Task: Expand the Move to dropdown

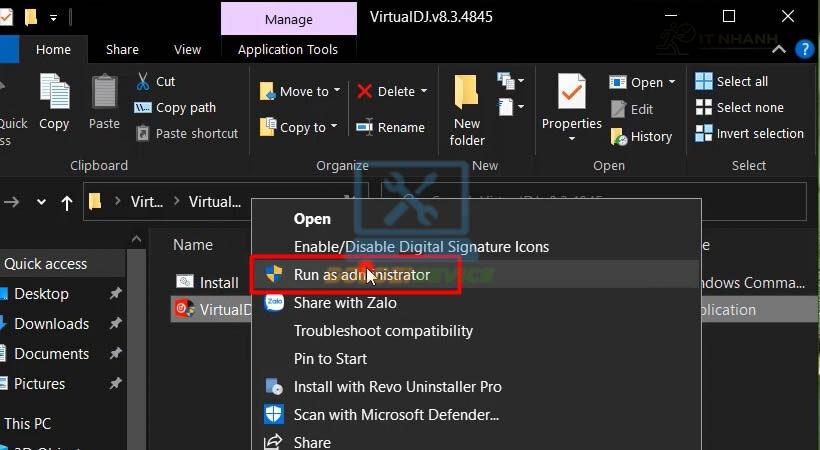Action: point(336,91)
